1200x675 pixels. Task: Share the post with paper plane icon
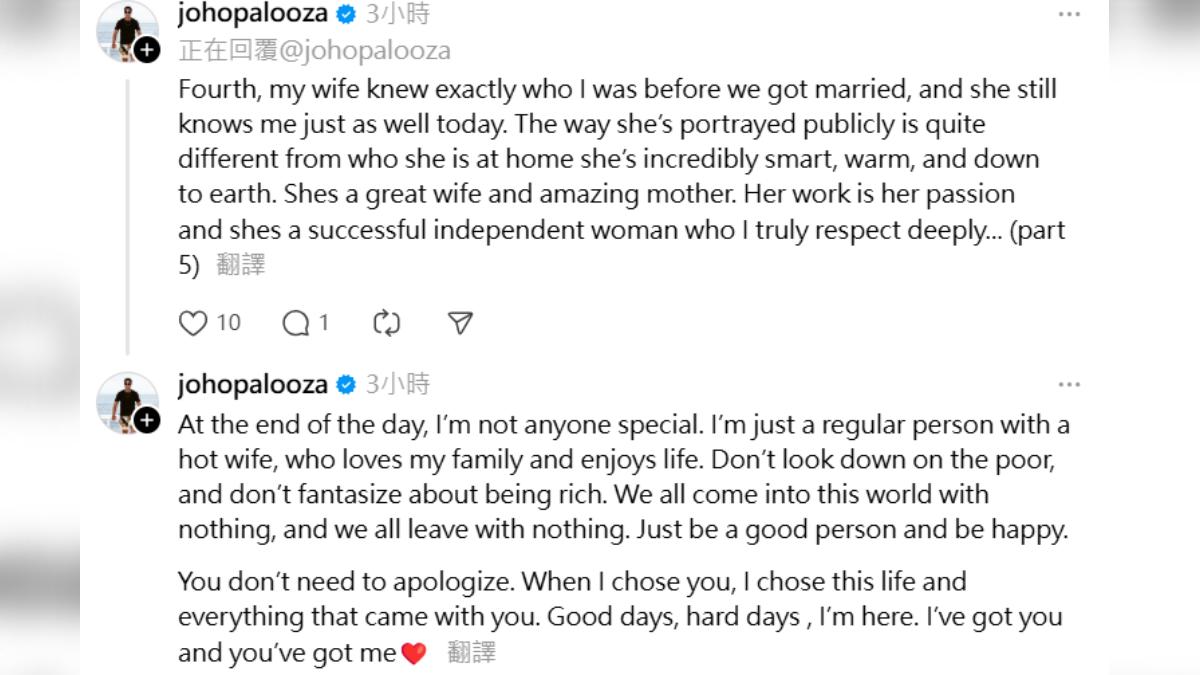(x=460, y=323)
